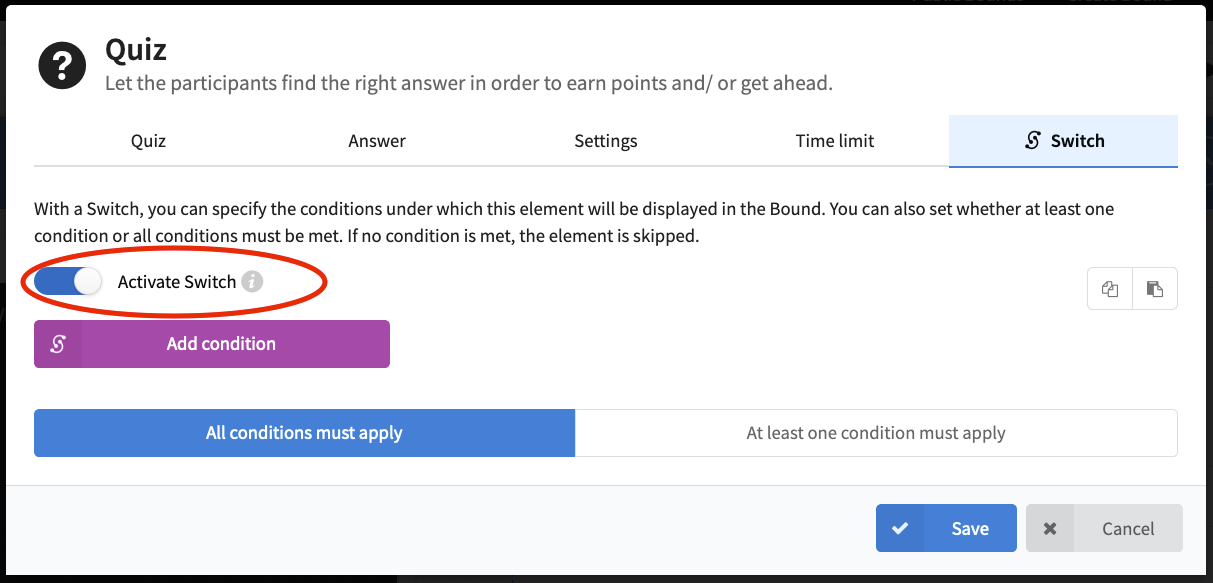The image size is (1213, 583).
Task: Click the link icon on Add condition
Action: point(58,344)
